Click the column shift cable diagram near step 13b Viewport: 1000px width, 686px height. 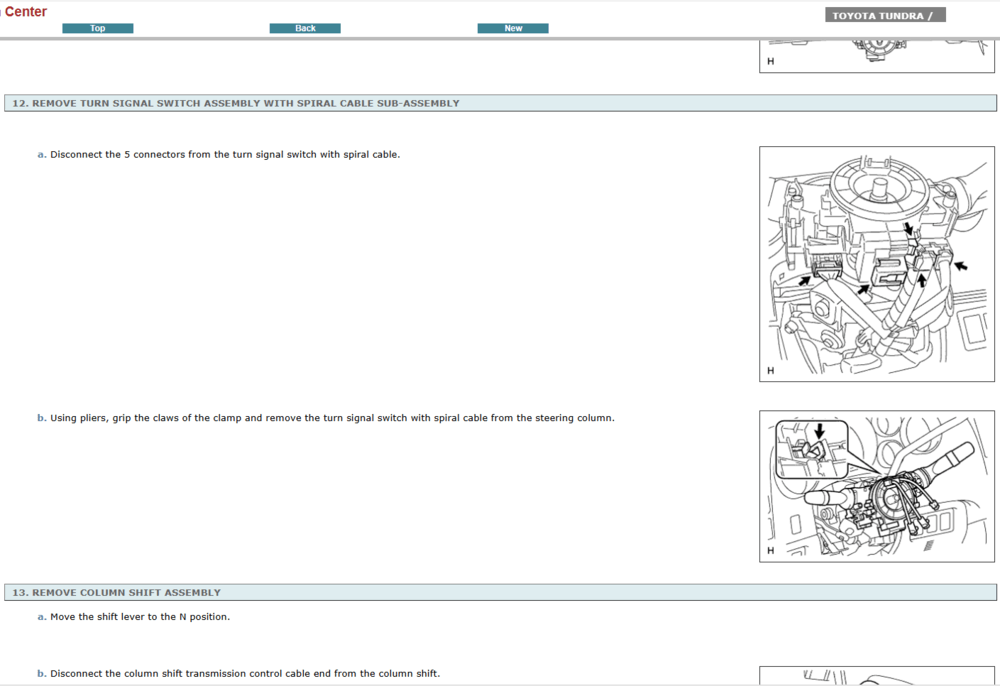click(x=877, y=676)
